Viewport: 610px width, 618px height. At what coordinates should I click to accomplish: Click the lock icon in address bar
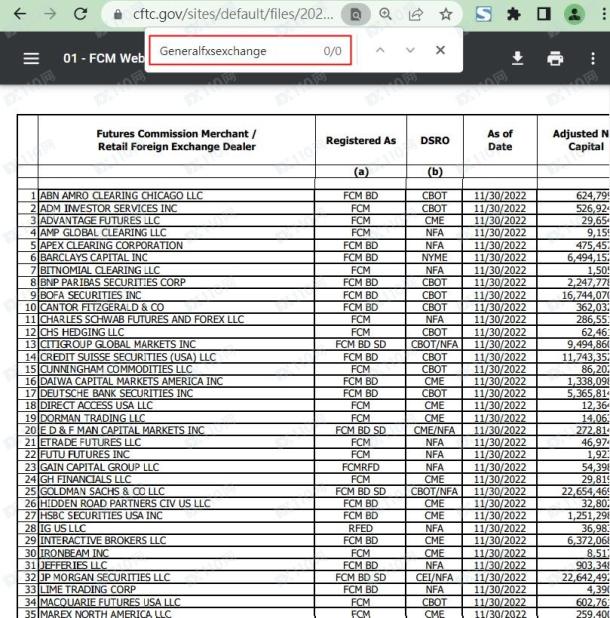(x=117, y=15)
